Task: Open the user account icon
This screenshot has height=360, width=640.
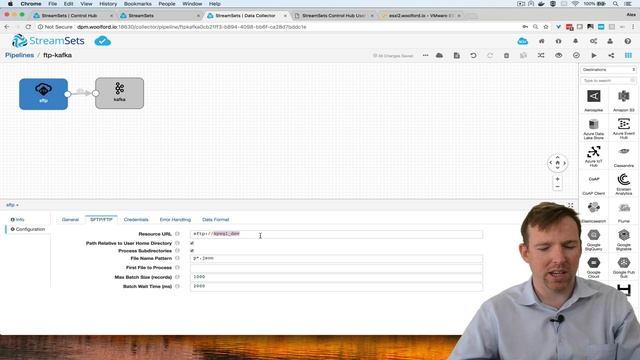Action: (610, 41)
